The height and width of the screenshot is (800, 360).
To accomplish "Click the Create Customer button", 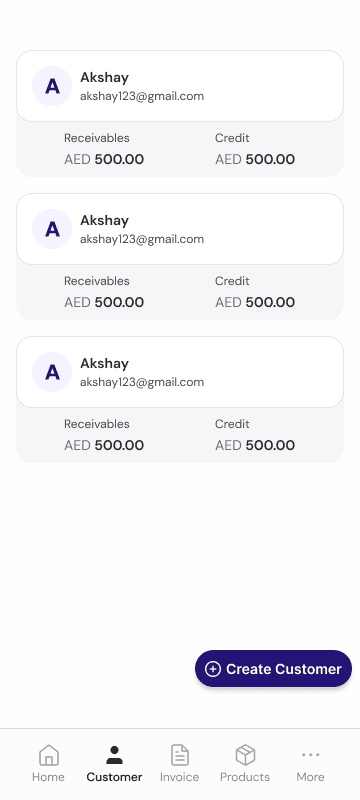I will pos(273,668).
